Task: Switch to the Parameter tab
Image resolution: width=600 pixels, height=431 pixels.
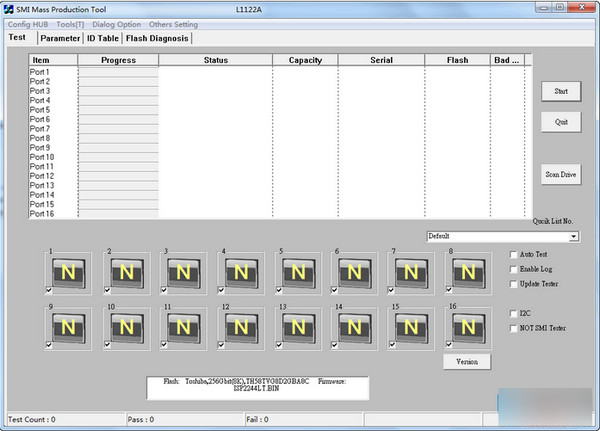Action: tap(60, 39)
